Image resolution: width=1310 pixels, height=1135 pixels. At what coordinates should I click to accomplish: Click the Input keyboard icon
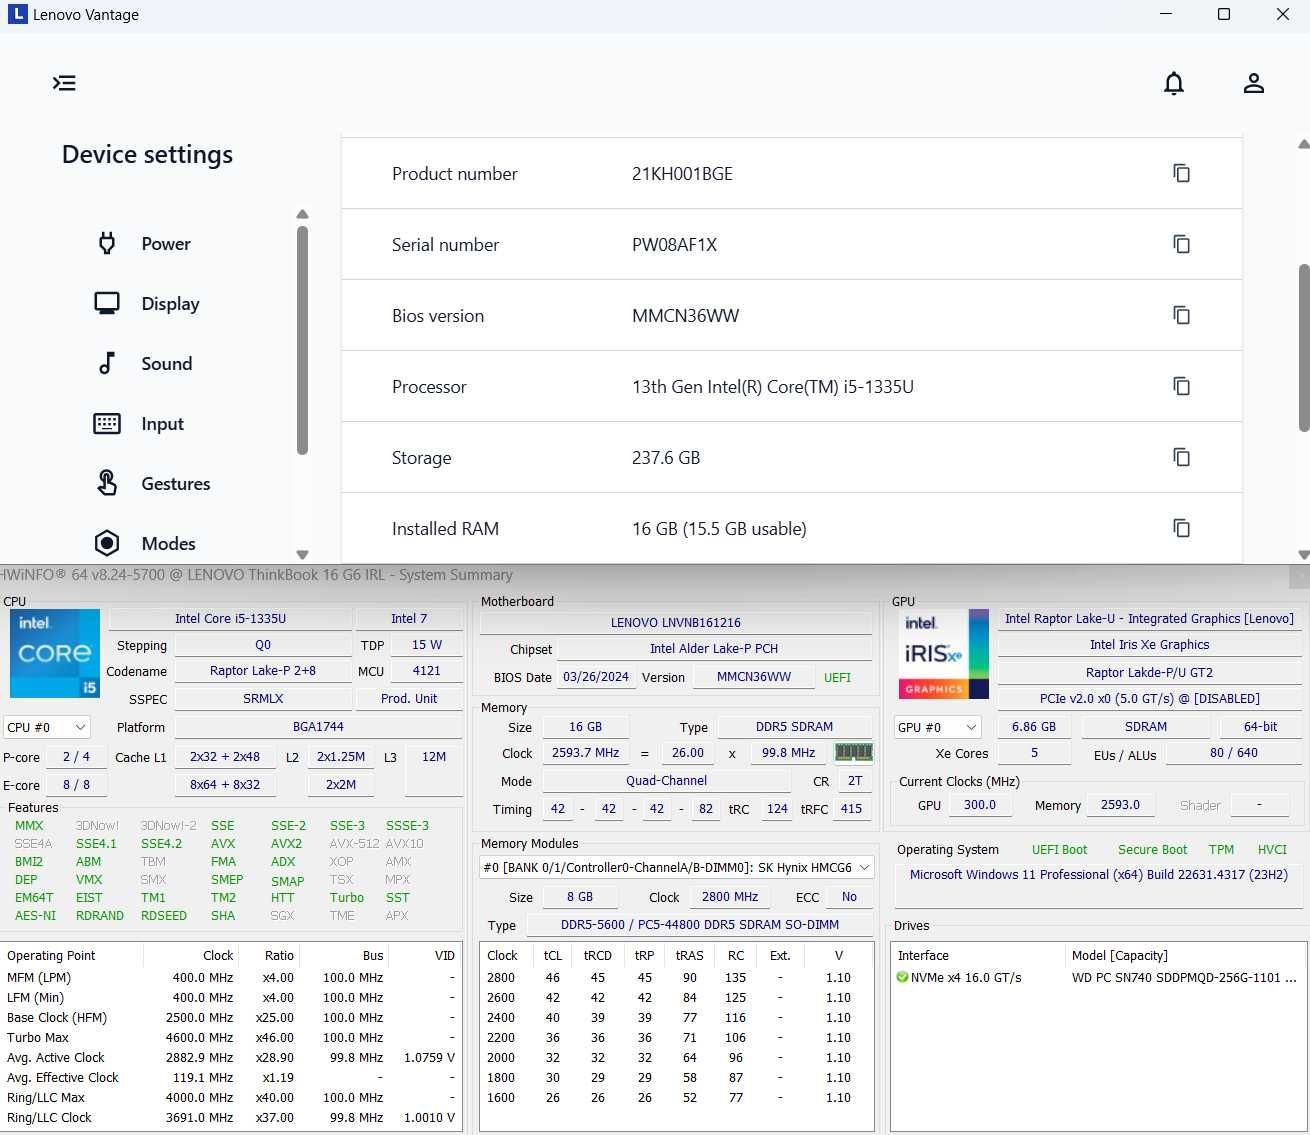coord(107,423)
